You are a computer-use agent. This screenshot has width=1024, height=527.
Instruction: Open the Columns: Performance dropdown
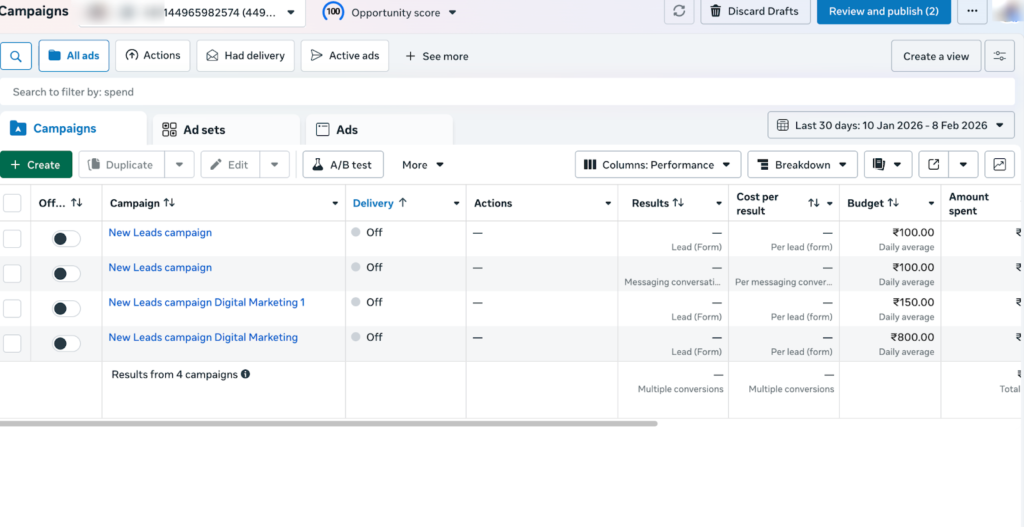658,165
